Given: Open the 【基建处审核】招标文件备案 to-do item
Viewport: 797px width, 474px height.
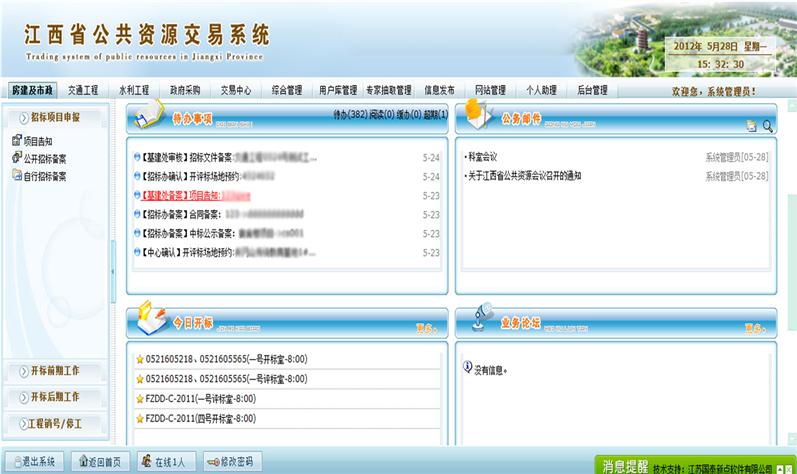Looking at the screenshot, I should pyautogui.click(x=228, y=158).
